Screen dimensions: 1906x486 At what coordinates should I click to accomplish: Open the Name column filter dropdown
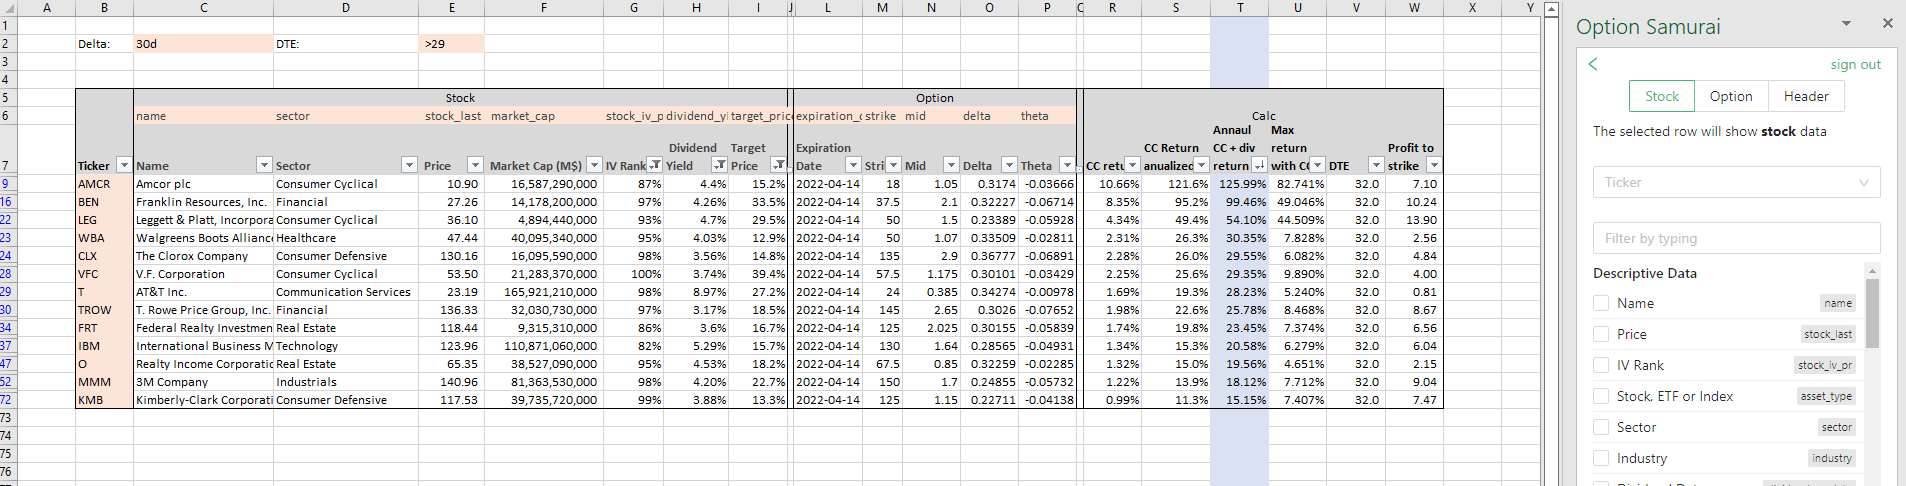pos(264,165)
